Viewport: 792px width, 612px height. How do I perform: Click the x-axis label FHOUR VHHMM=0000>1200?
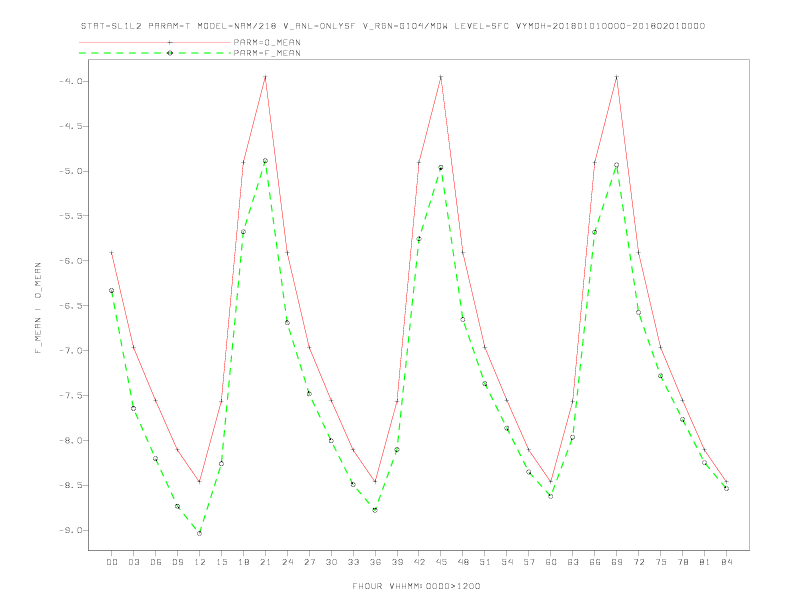coord(416,586)
